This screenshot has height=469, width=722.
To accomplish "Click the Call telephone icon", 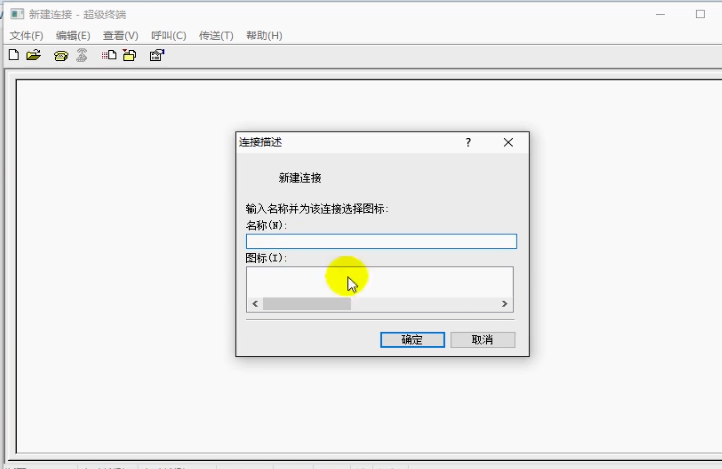I will [61, 56].
